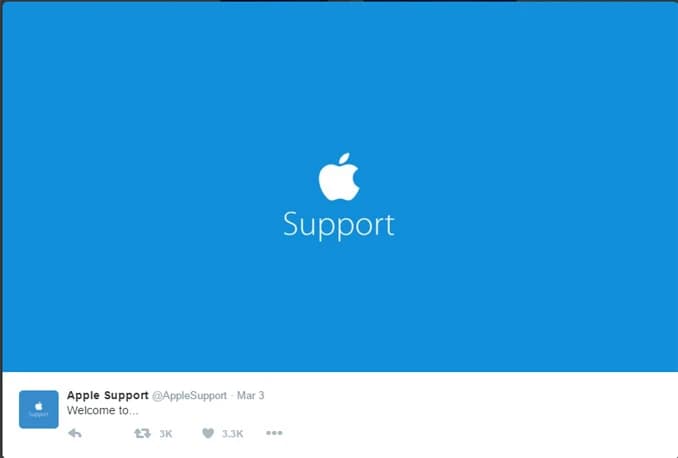678x458 pixels.
Task: Click the reply arrow icon under the tweet
Action: [x=75, y=433]
